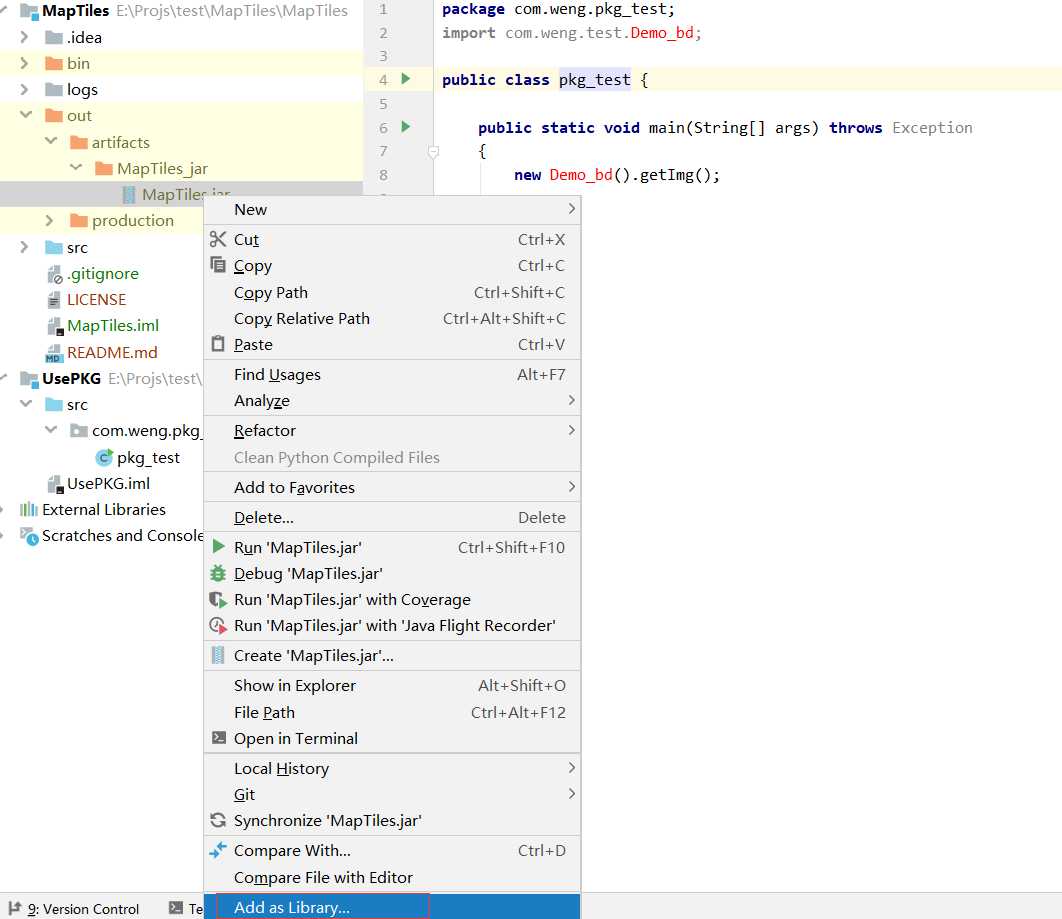Screen dimensions: 1062x919
Task: Open the New submenu
Action: point(392,209)
